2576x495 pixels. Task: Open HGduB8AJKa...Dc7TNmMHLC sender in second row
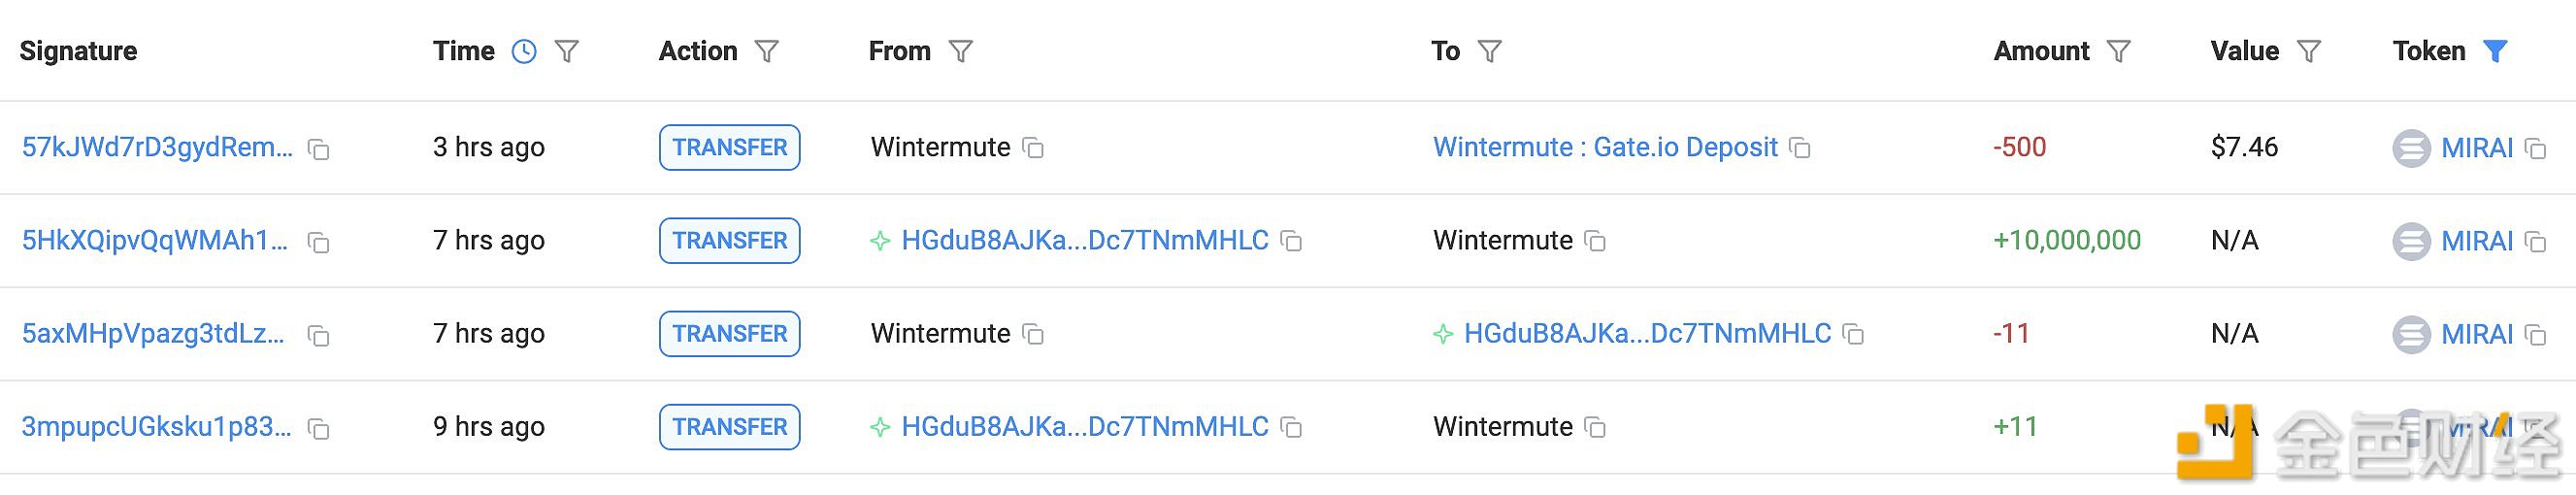pyautogui.click(x=1084, y=241)
